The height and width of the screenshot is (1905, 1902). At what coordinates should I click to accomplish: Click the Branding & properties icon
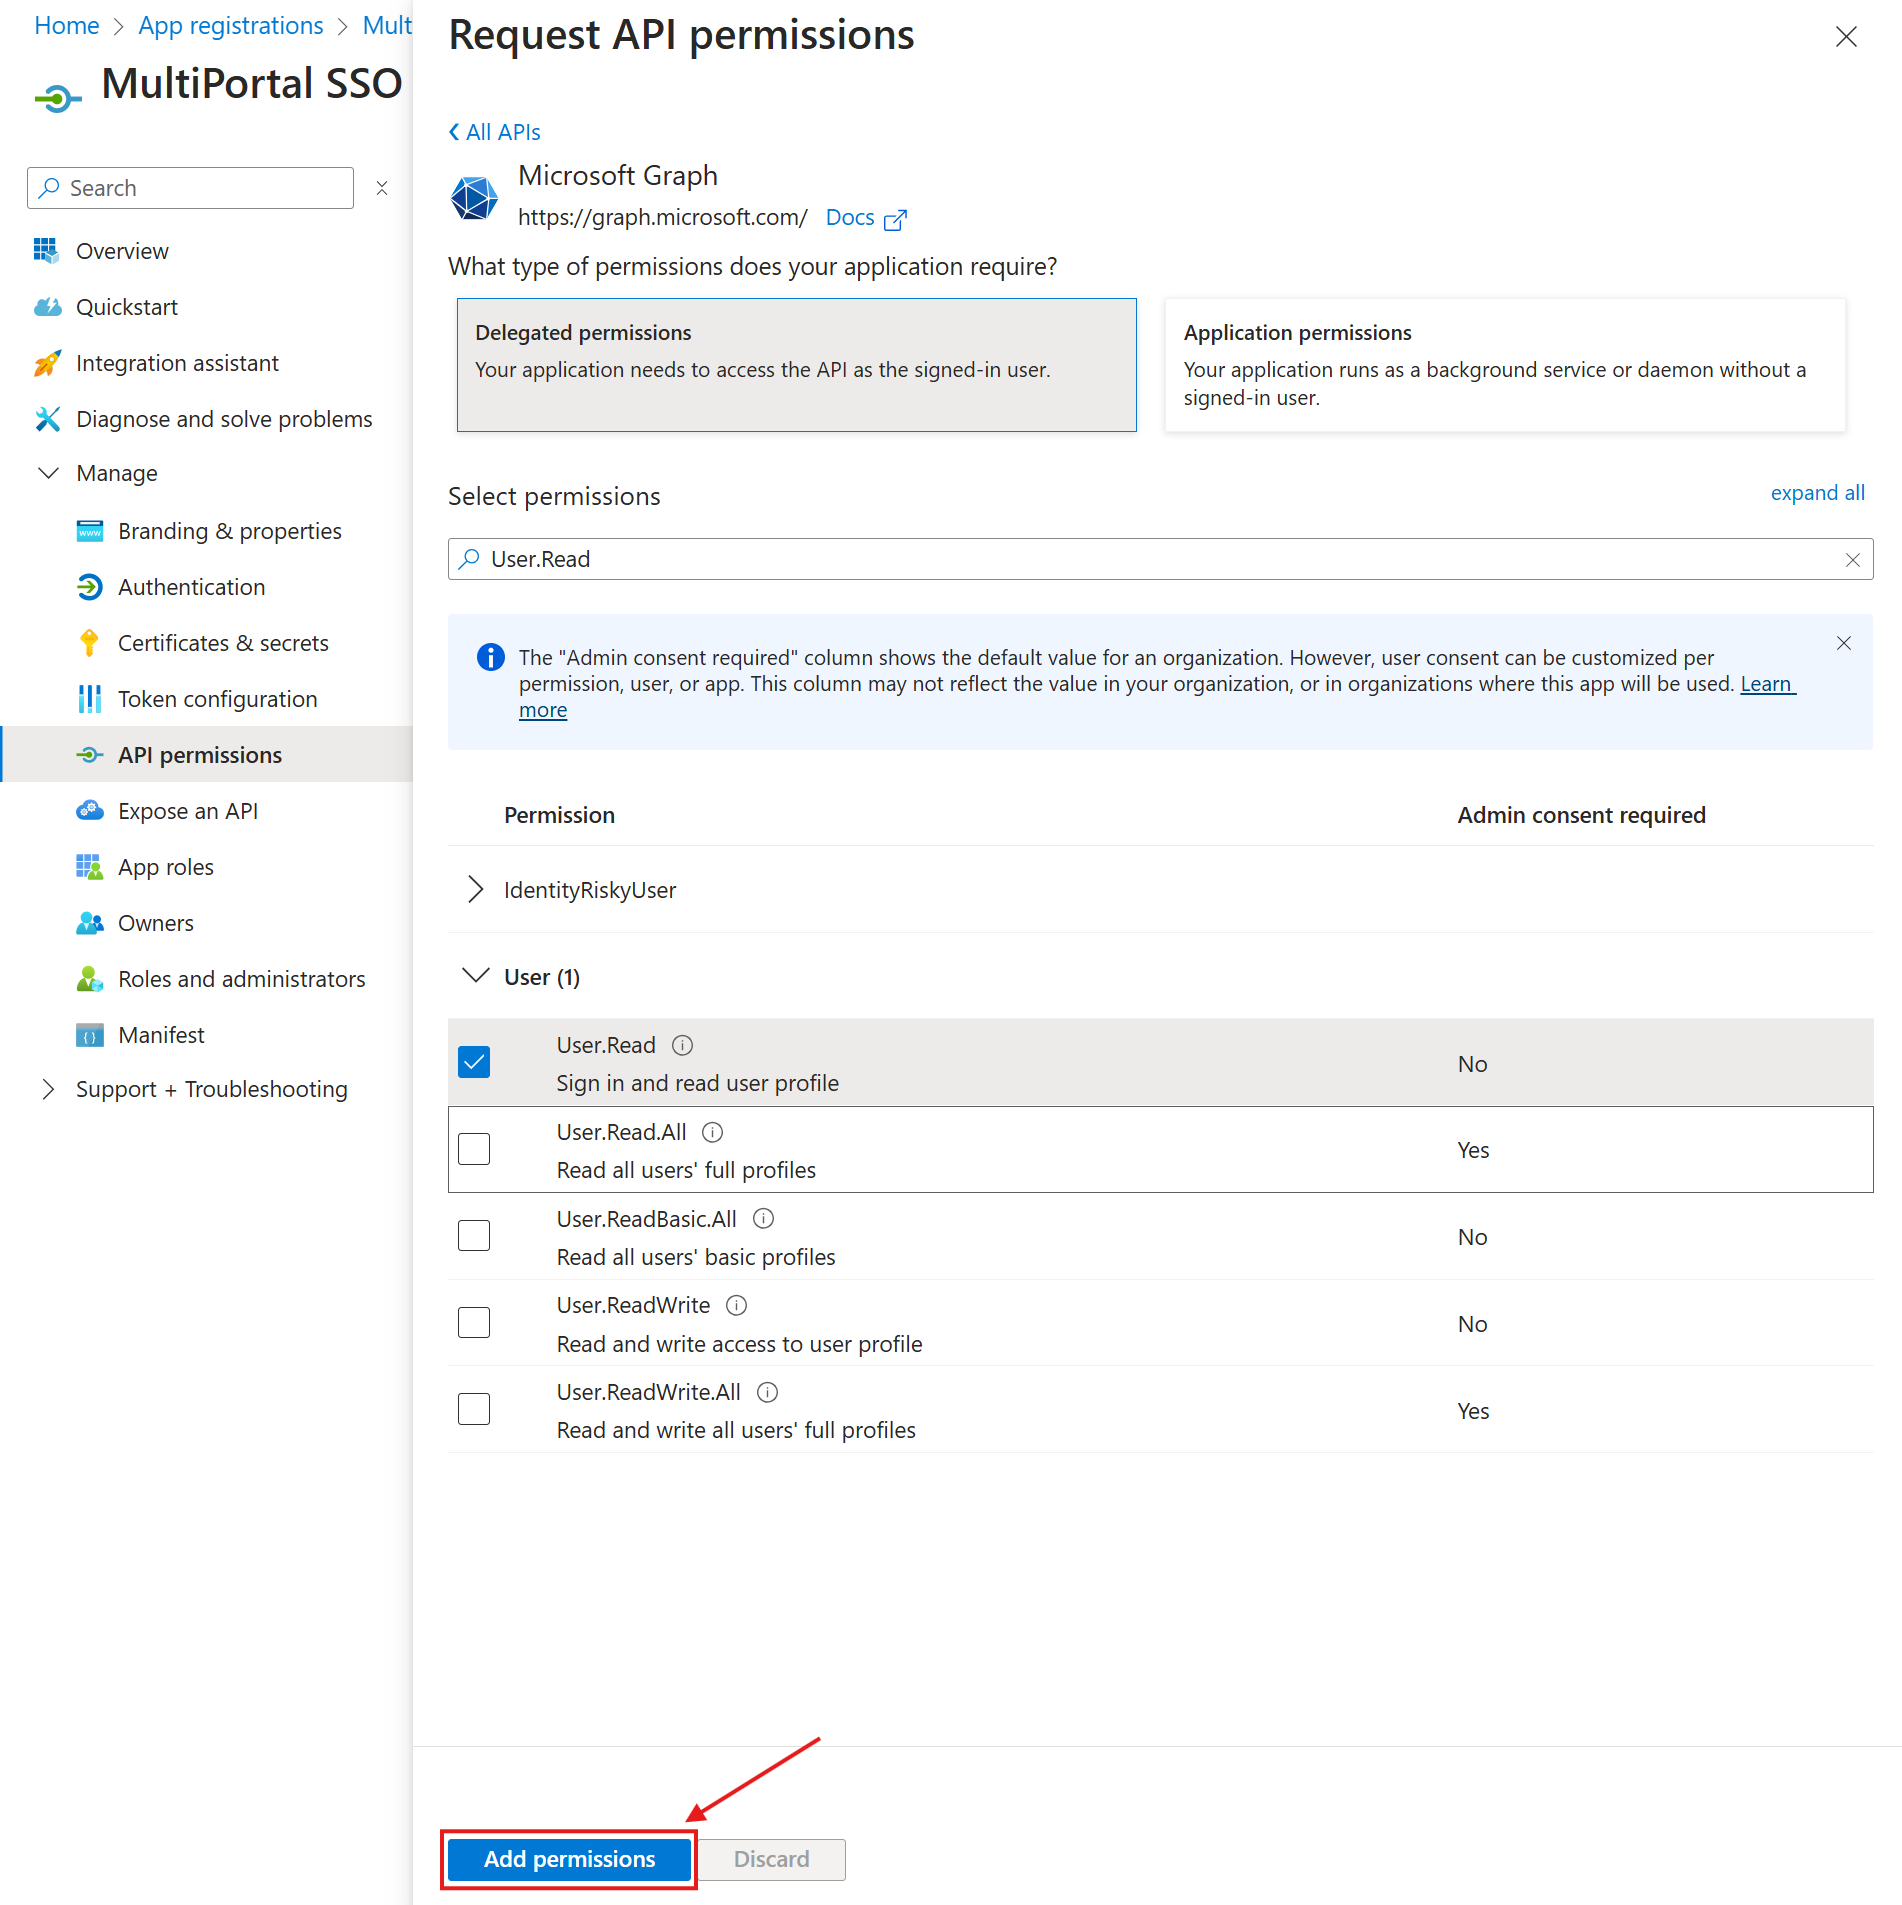pos(90,531)
